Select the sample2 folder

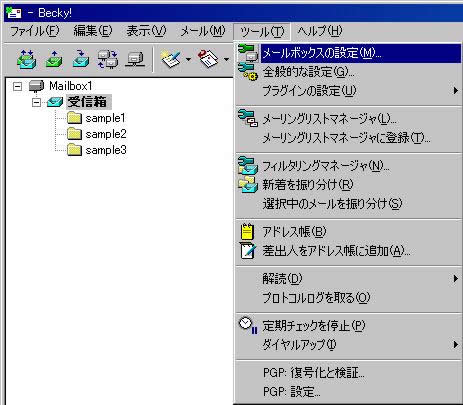pyautogui.click(x=106, y=134)
